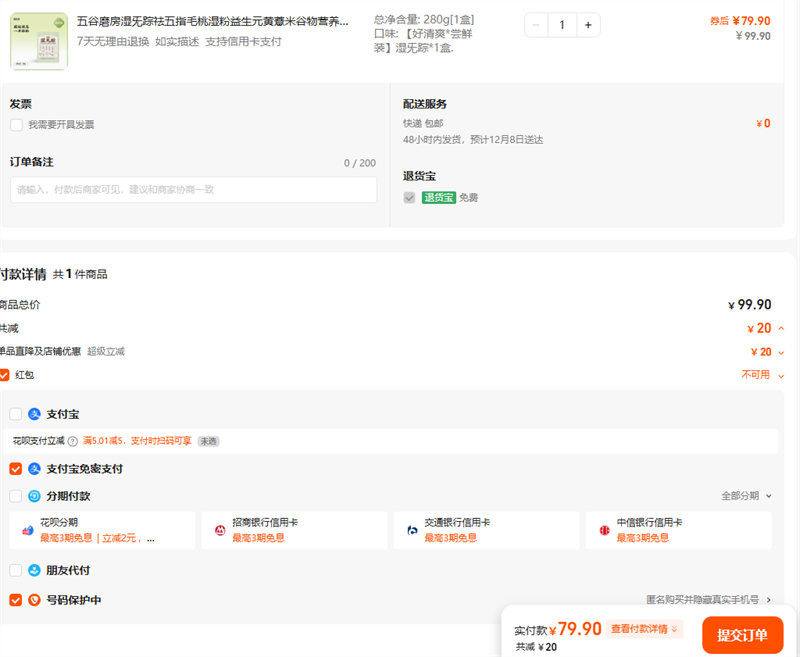Click the 订单备注 order note input field
Image resolution: width=800 pixels, height=657 pixels.
(x=193, y=190)
